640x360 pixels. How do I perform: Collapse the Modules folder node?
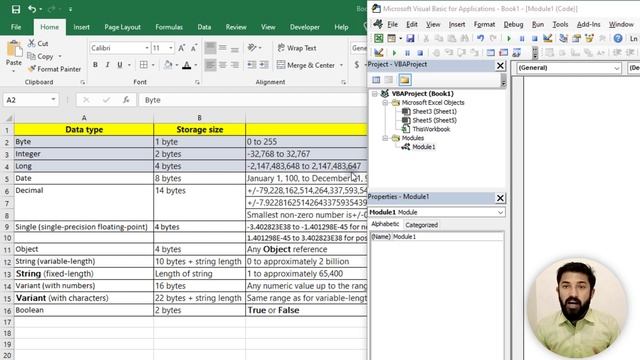tap(384, 138)
